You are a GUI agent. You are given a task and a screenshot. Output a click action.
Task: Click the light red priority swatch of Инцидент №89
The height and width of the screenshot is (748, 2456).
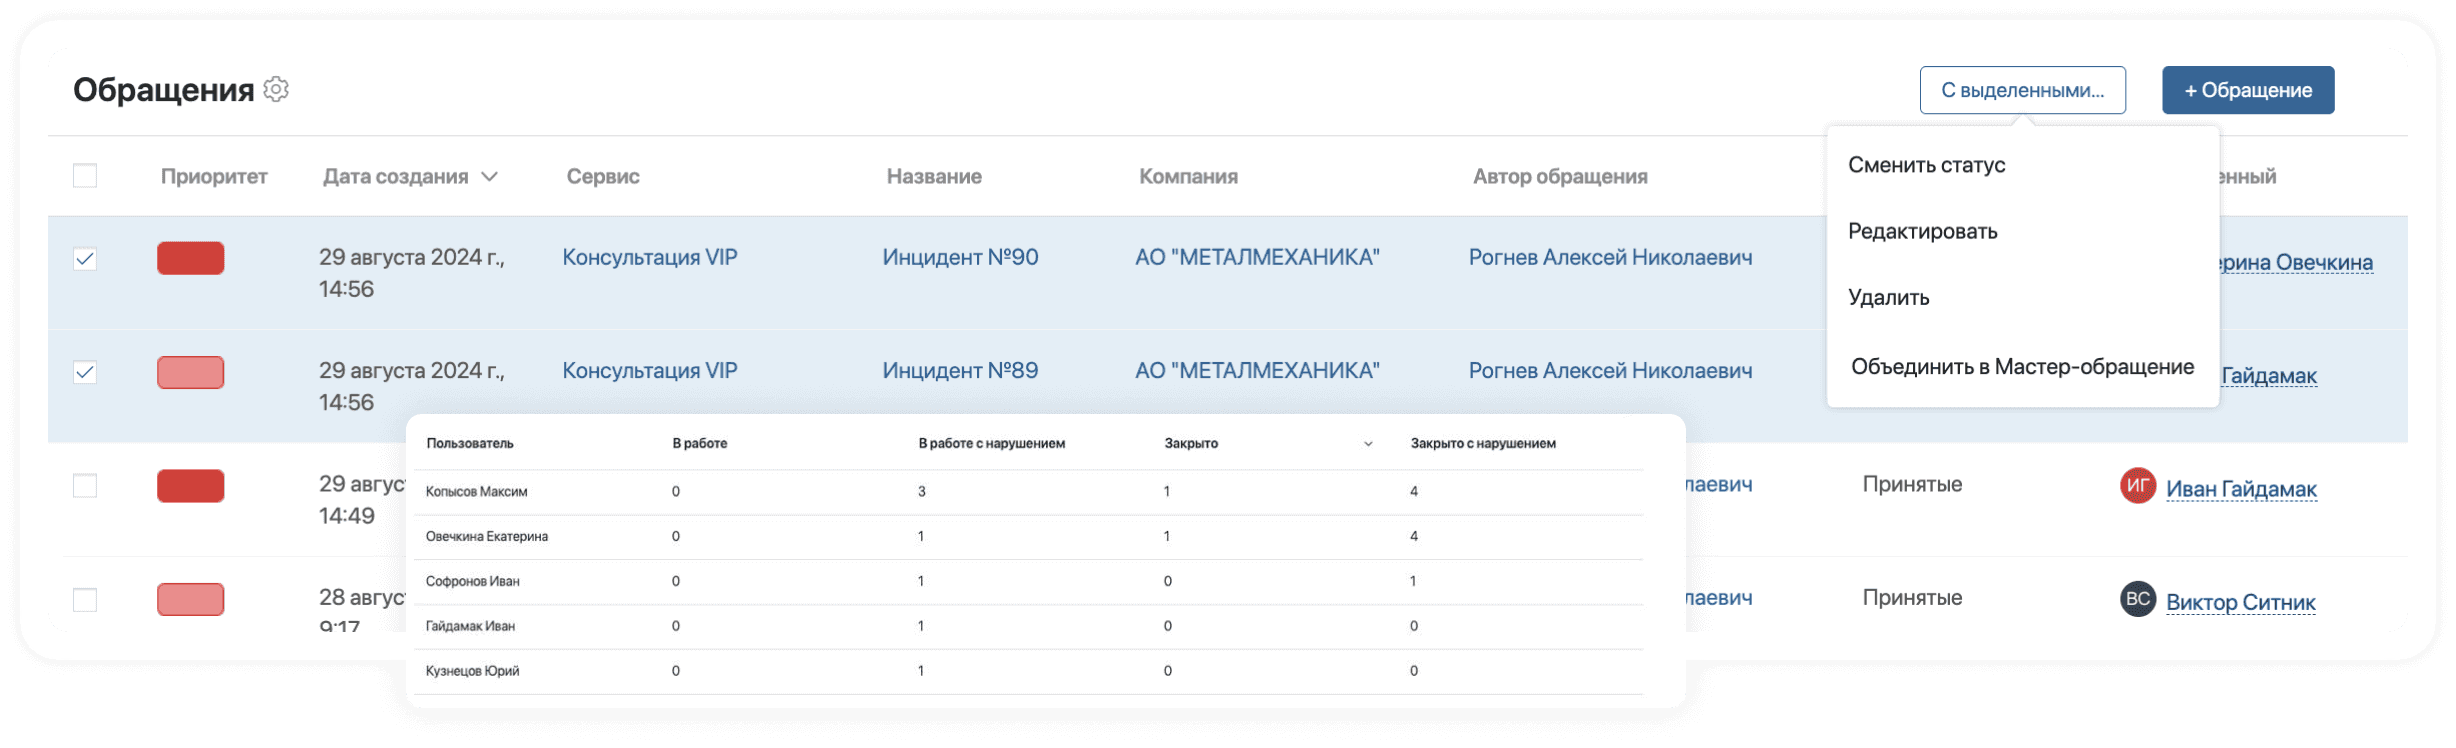tap(190, 372)
